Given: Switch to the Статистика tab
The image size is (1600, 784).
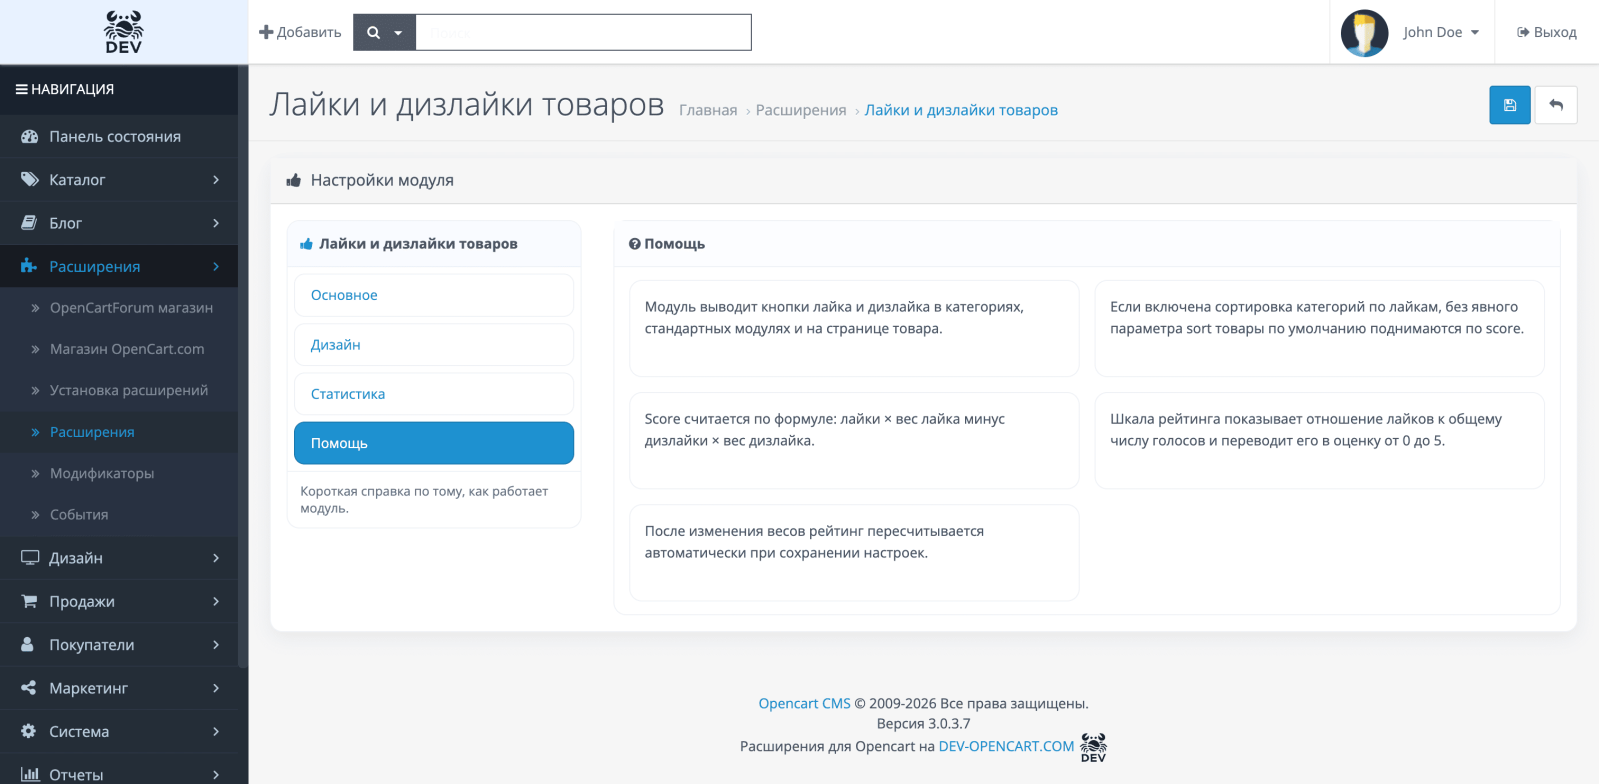Looking at the screenshot, I should (x=434, y=394).
